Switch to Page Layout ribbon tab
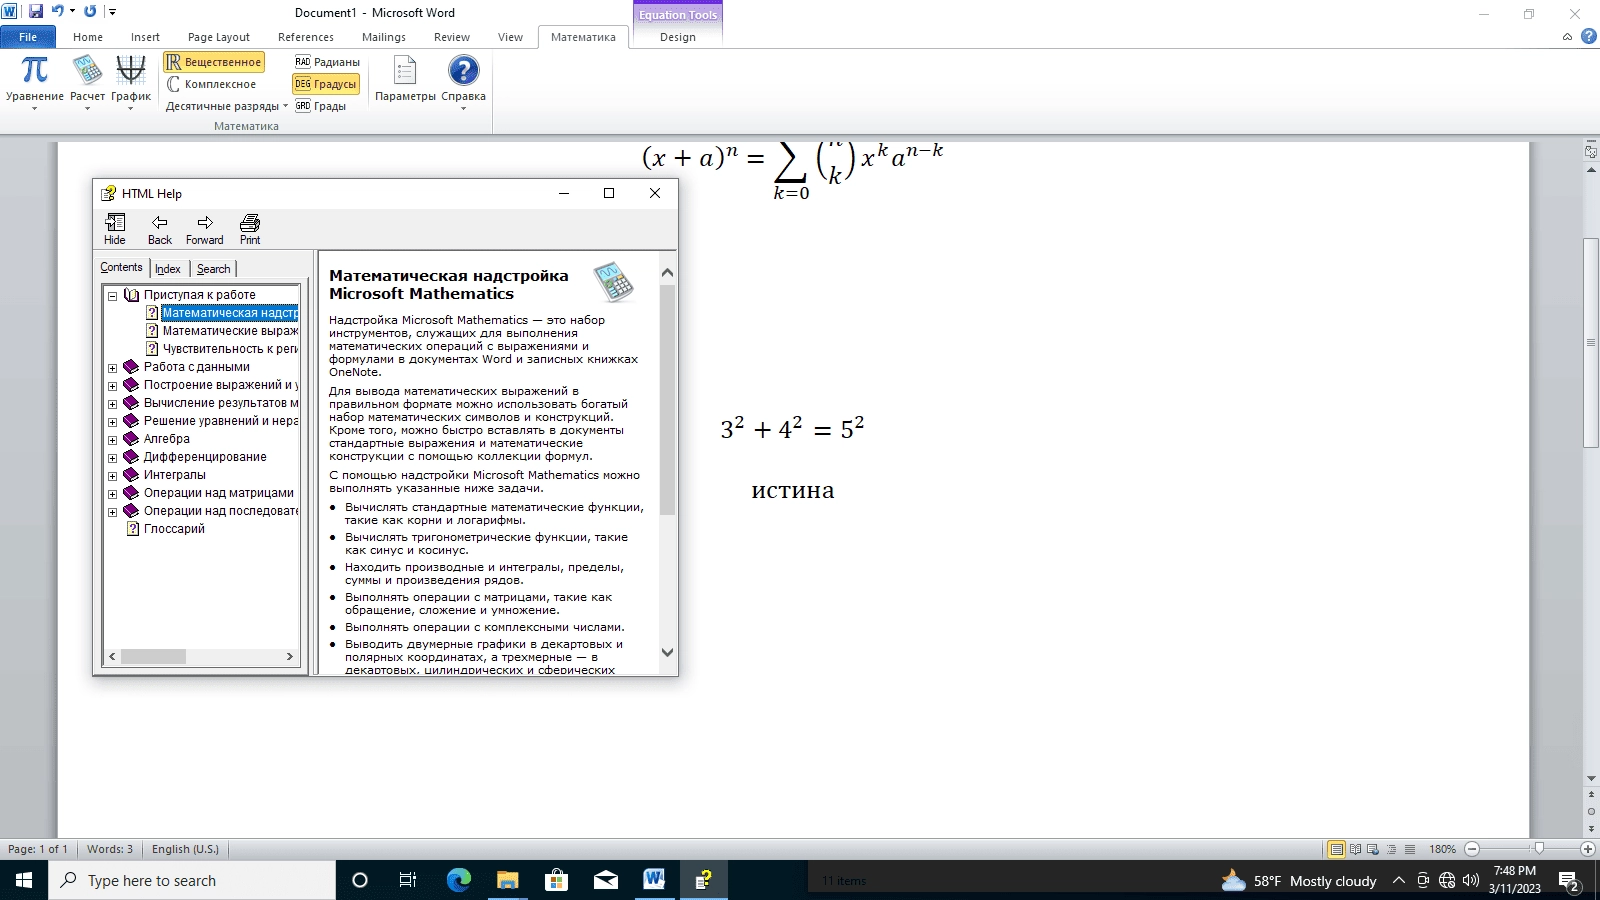Image resolution: width=1600 pixels, height=900 pixels. pos(219,37)
